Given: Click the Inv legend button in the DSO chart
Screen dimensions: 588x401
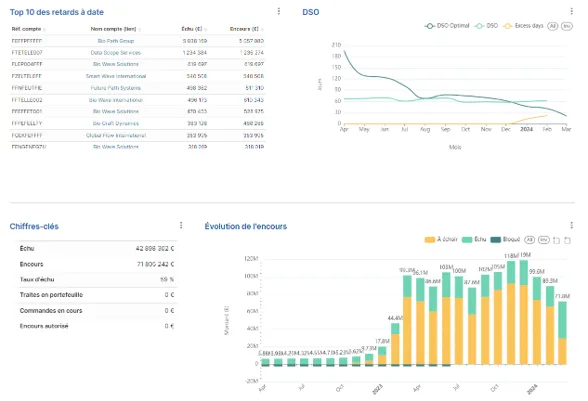Looking at the screenshot, I should 567,26.
